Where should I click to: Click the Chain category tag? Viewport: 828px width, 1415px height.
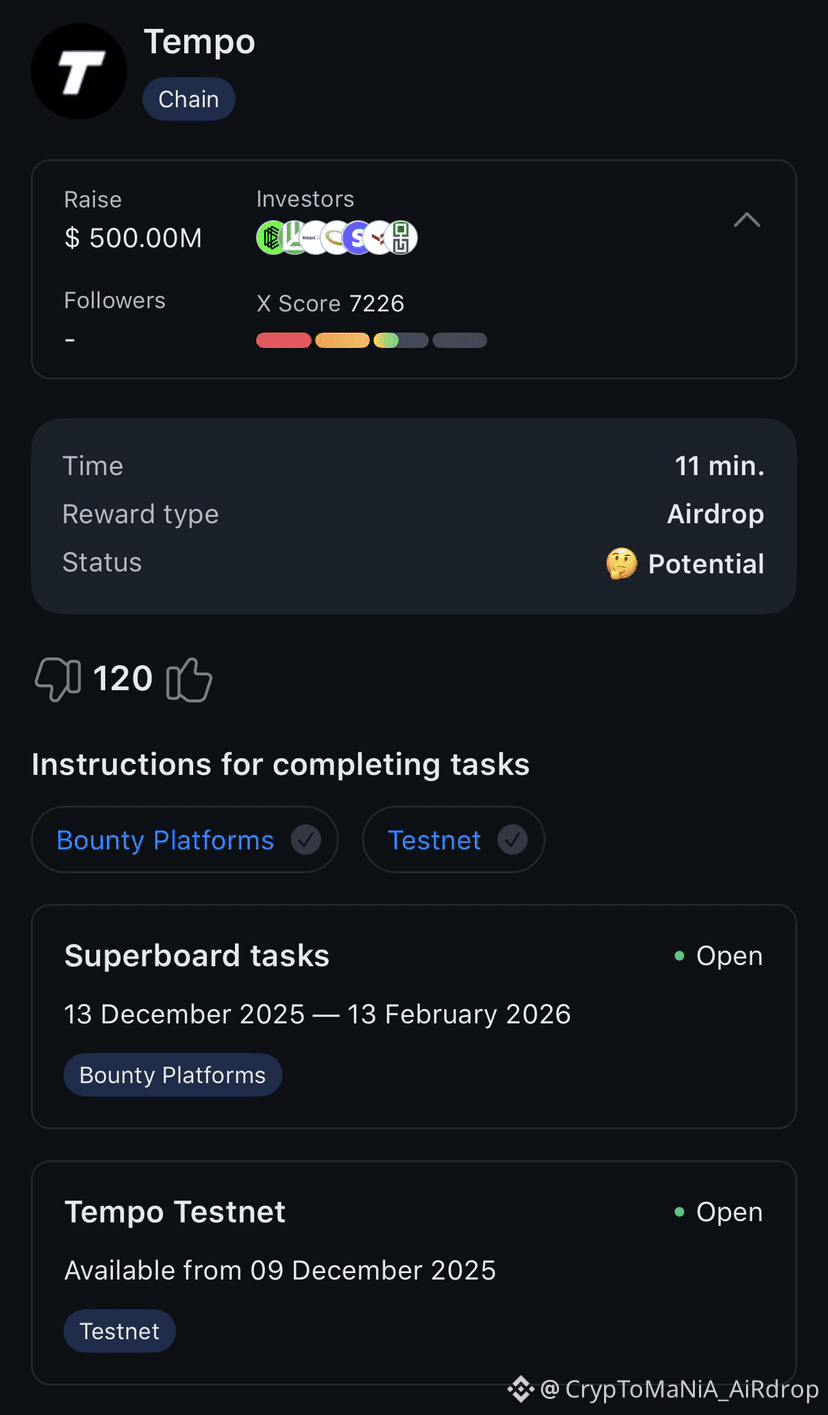[x=189, y=99]
